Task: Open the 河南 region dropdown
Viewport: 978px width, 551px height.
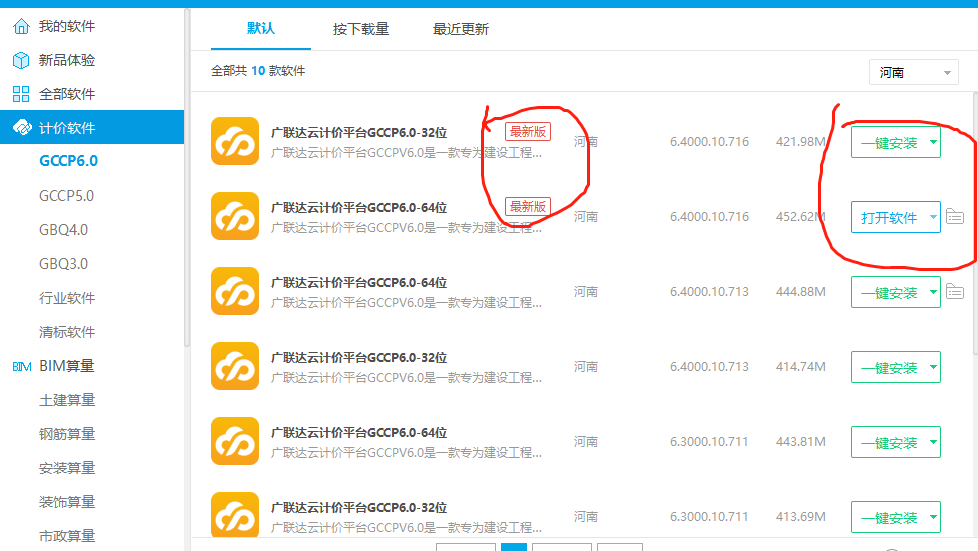Action: [914, 72]
